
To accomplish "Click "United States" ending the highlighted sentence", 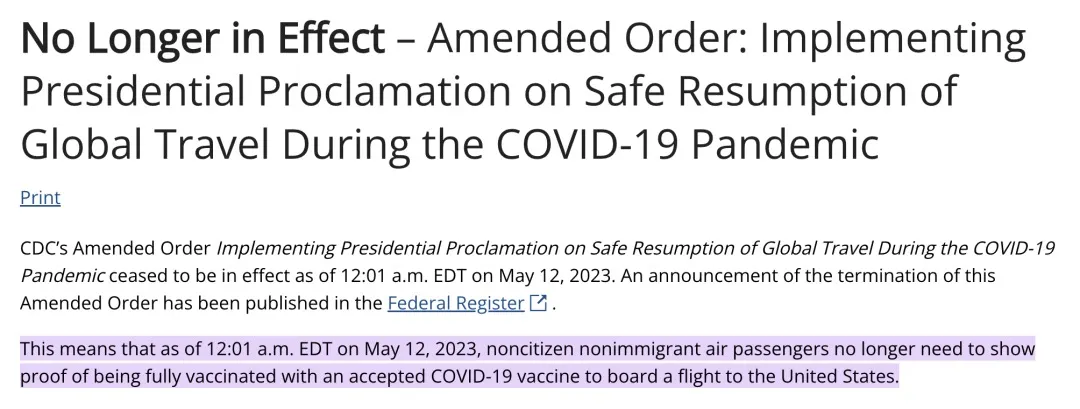I will [x=846, y=377].
